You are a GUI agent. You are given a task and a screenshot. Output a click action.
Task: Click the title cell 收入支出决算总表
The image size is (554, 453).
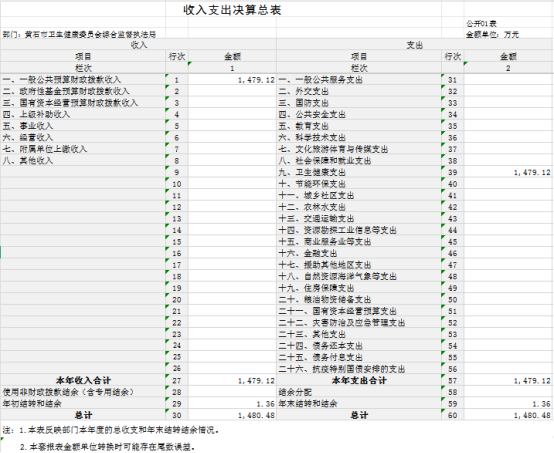(x=232, y=10)
